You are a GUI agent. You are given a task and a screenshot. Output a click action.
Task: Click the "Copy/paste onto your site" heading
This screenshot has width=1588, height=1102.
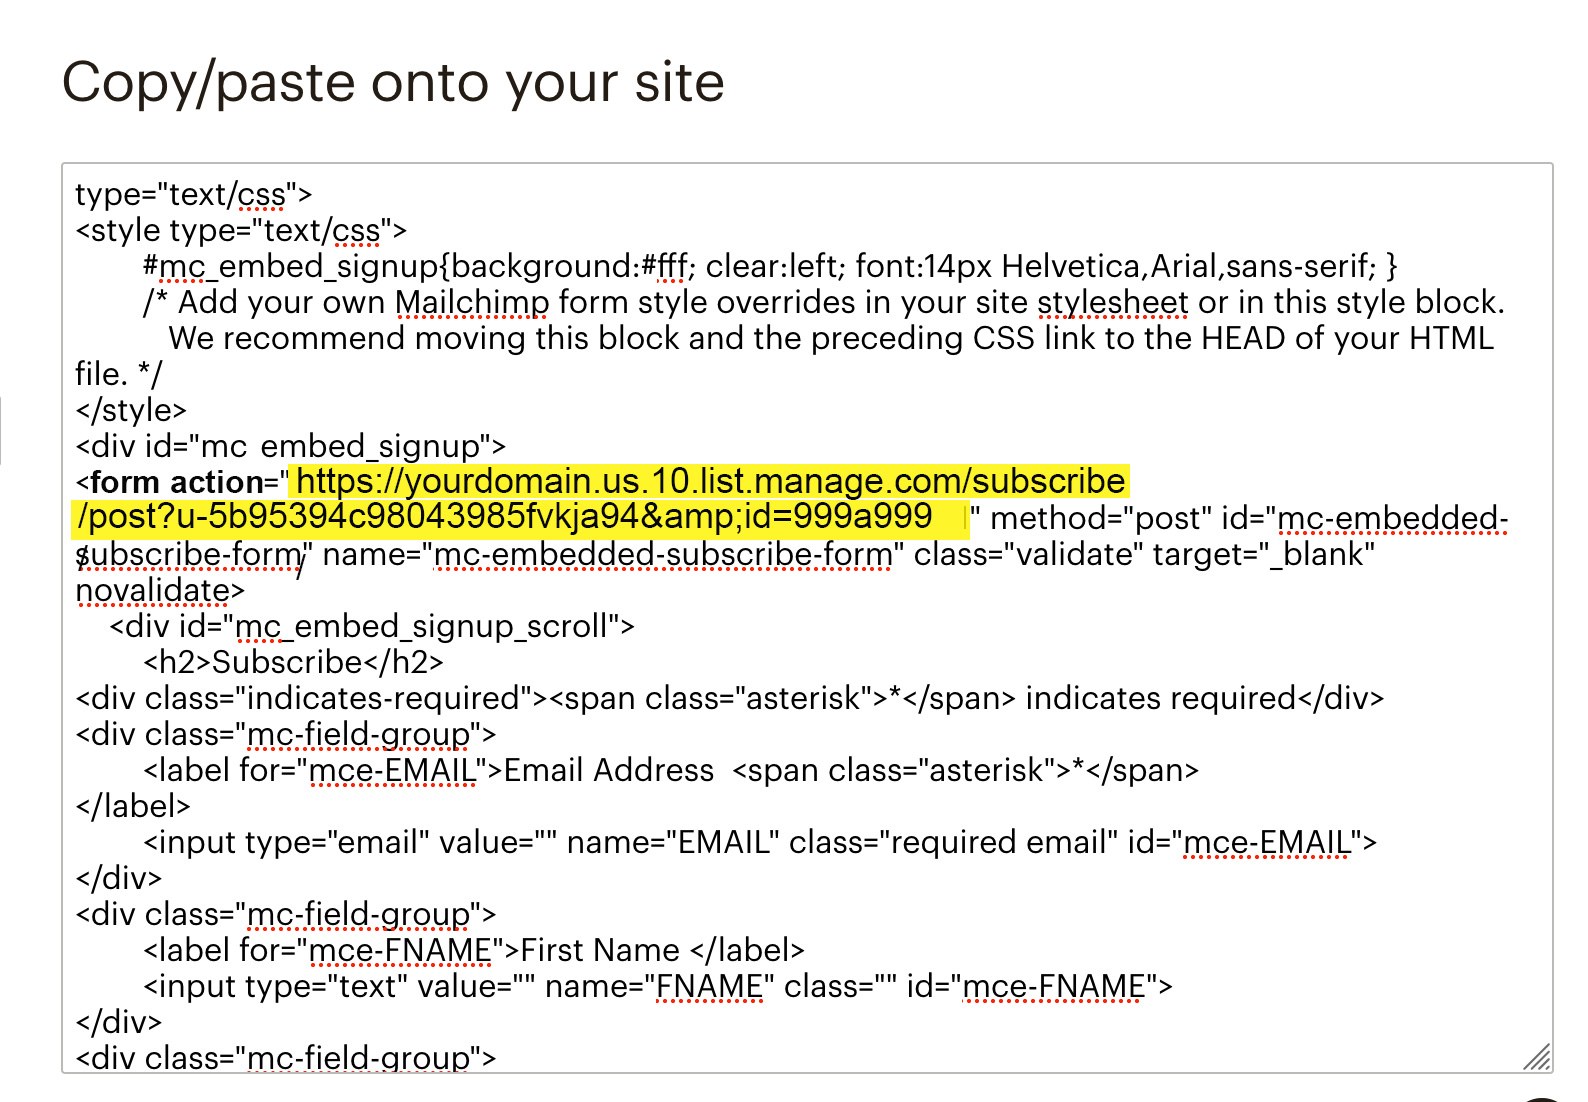[393, 82]
